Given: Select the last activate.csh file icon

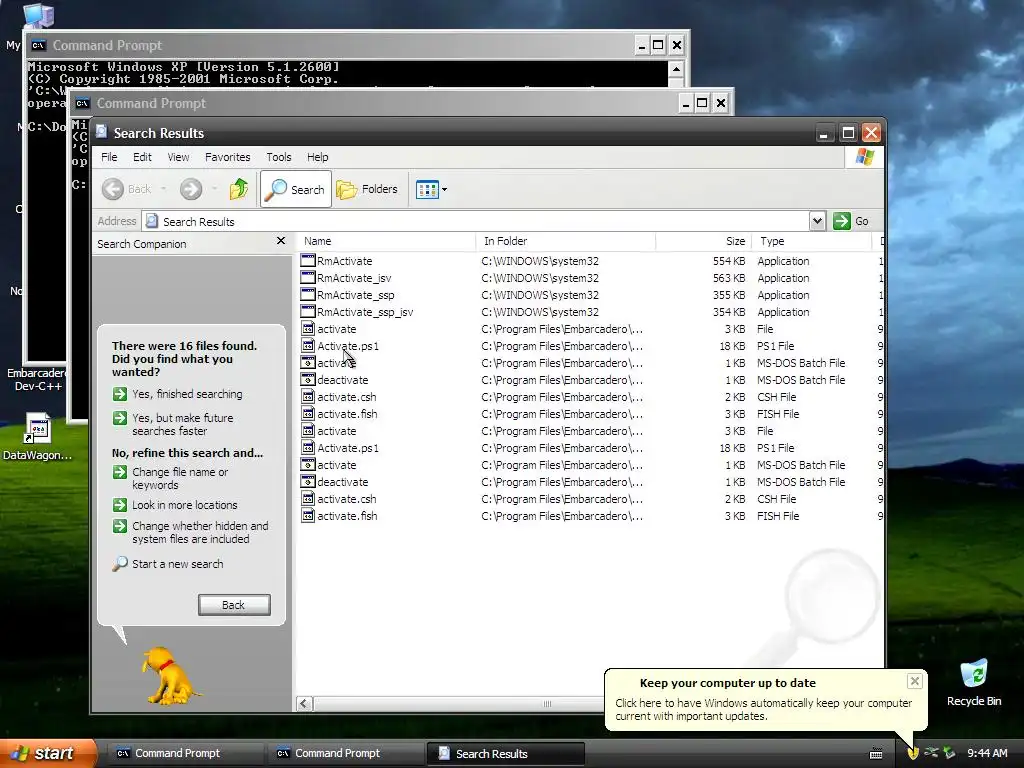Looking at the screenshot, I should tap(308, 498).
